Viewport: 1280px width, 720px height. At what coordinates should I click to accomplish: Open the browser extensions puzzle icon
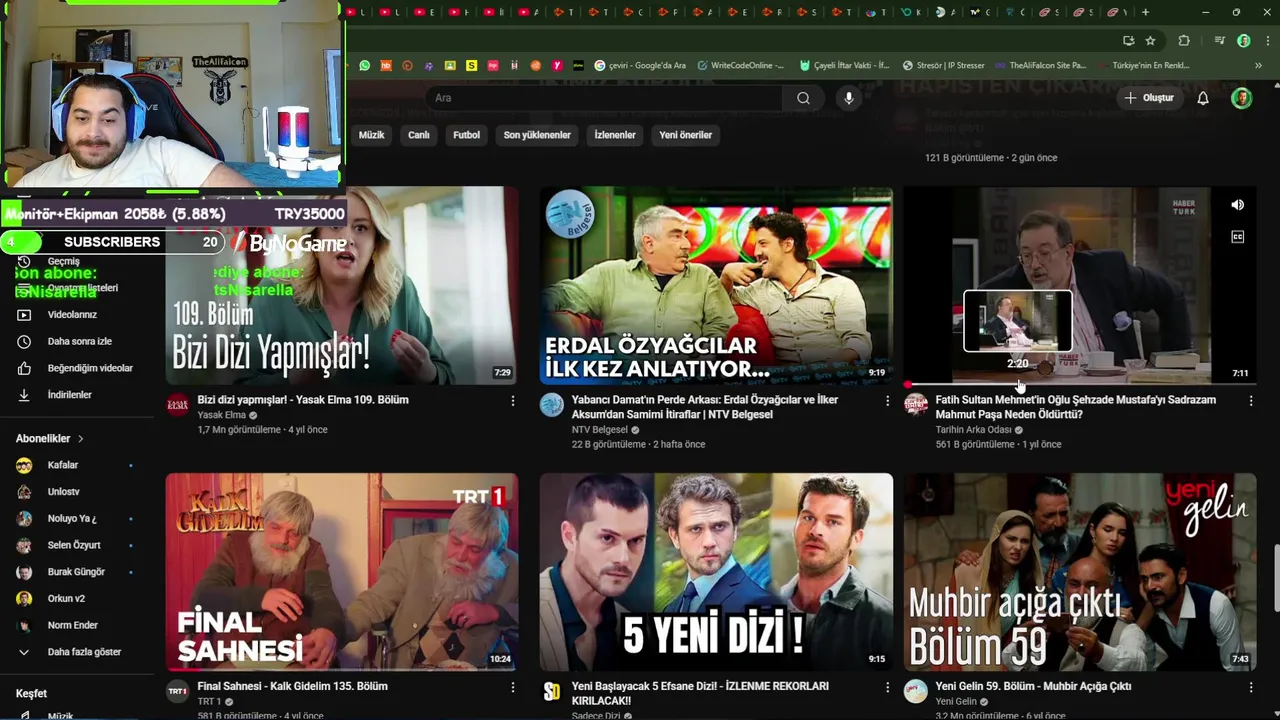[1184, 40]
